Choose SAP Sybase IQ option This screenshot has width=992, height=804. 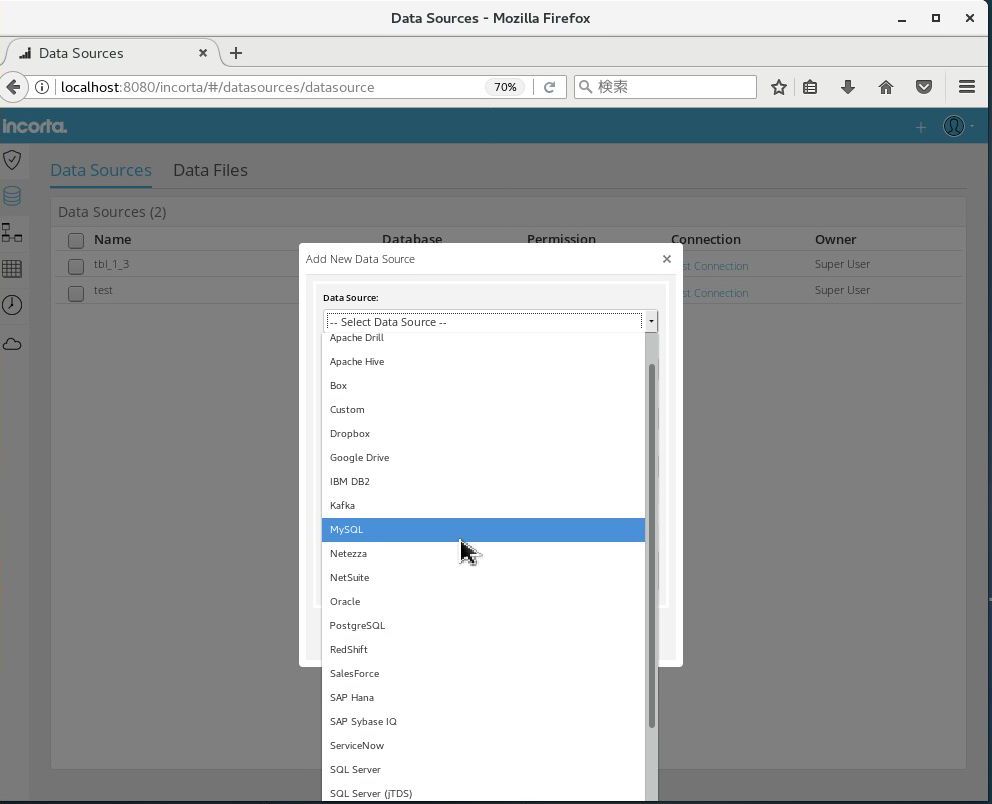click(483, 722)
